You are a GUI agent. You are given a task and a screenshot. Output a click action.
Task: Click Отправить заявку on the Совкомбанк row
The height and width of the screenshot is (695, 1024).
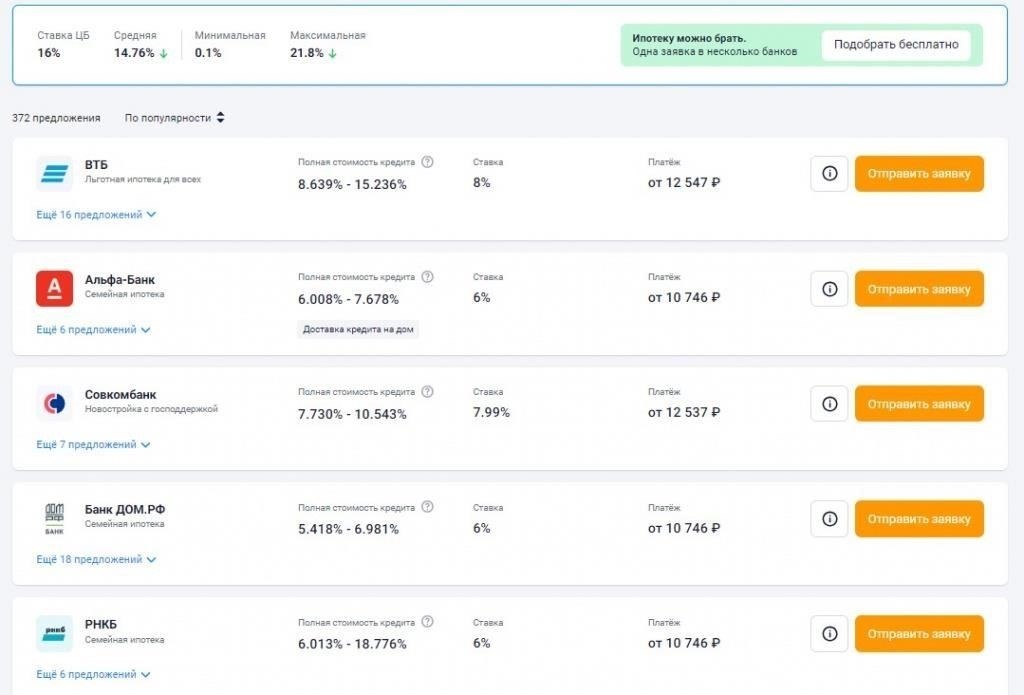coord(919,404)
